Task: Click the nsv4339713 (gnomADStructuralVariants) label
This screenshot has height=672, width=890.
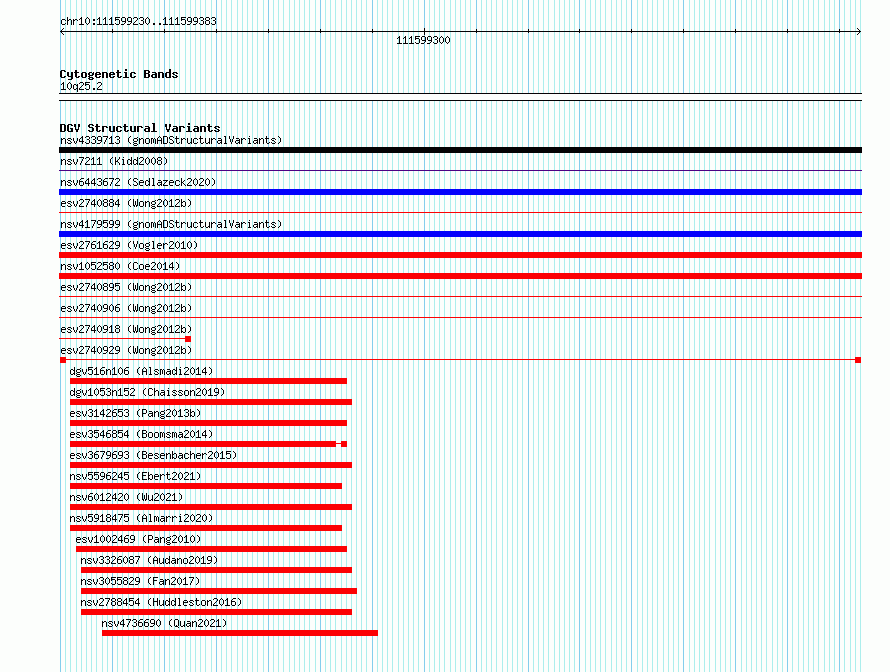Action: tap(171, 140)
